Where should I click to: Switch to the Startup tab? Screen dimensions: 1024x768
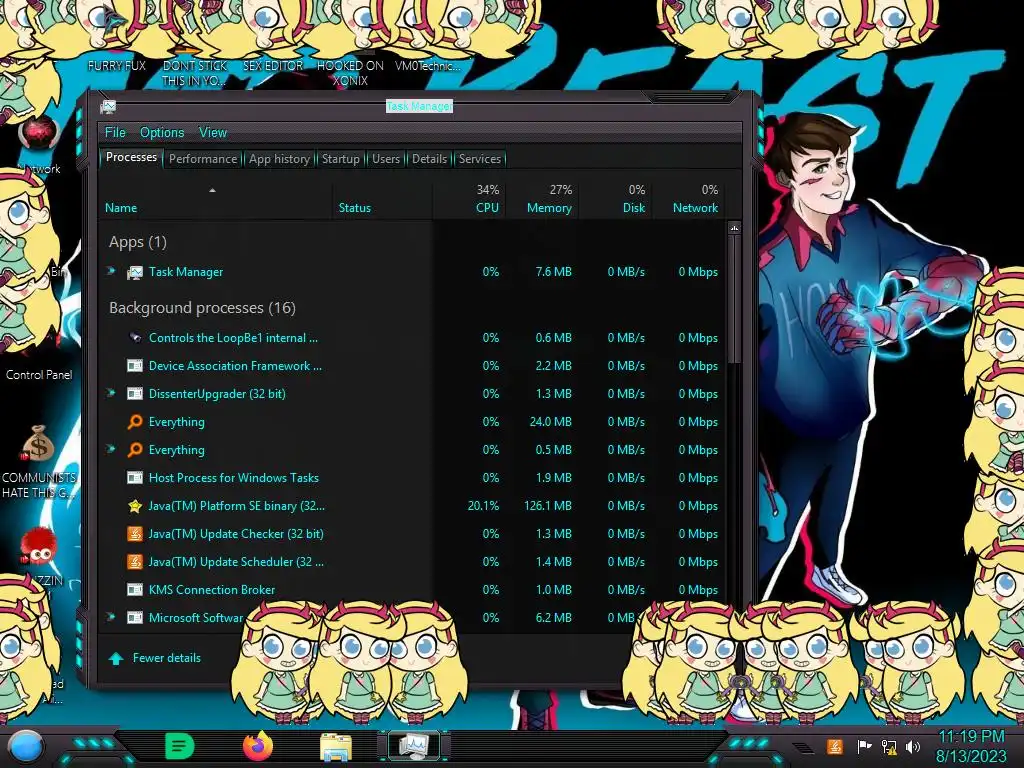[x=340, y=159]
